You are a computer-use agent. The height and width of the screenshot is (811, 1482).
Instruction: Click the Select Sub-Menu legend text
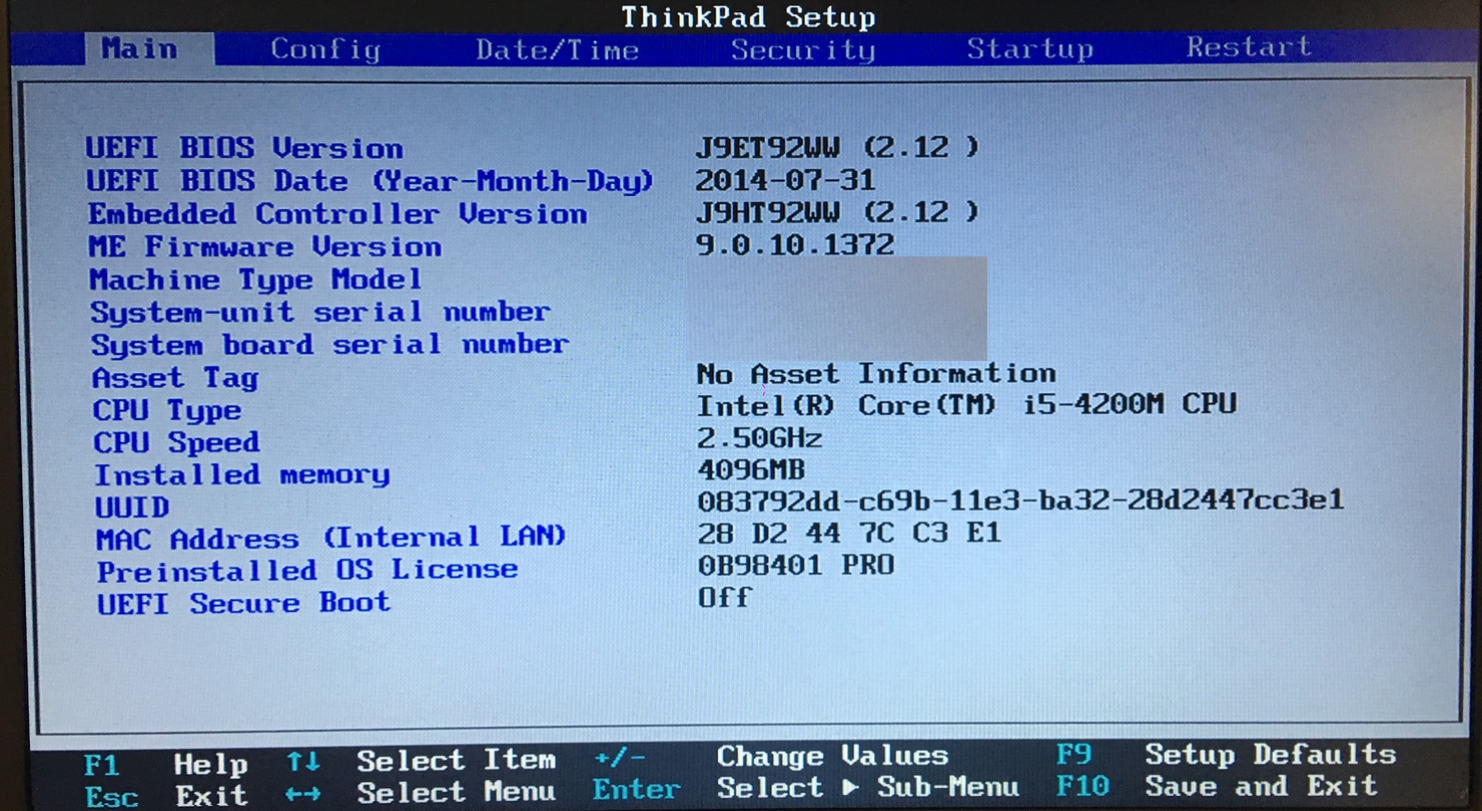(868, 788)
